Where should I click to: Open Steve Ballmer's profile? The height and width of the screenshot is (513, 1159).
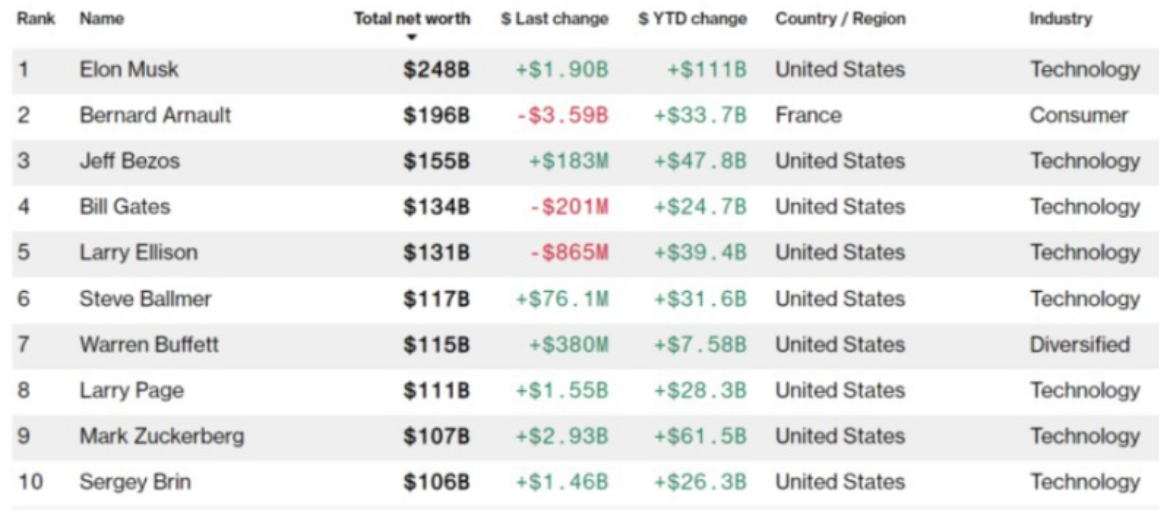146,299
